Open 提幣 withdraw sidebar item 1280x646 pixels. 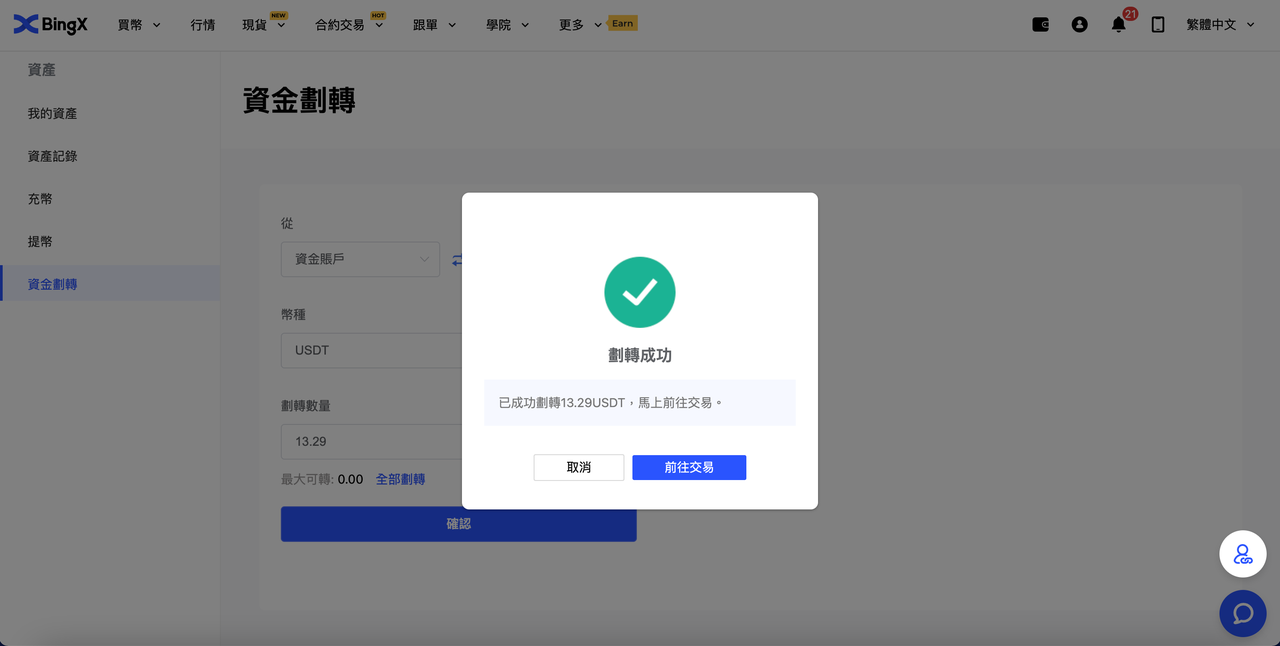(x=40, y=241)
